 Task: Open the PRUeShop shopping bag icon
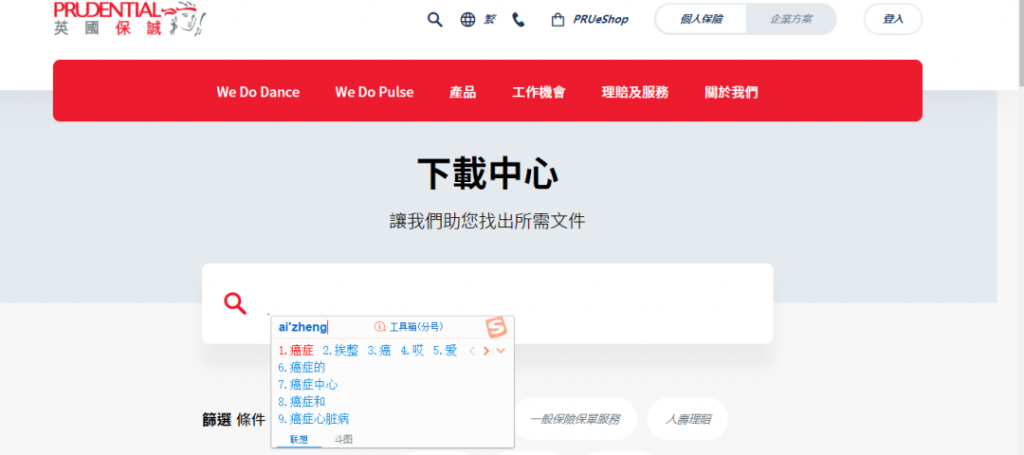pyautogui.click(x=558, y=20)
